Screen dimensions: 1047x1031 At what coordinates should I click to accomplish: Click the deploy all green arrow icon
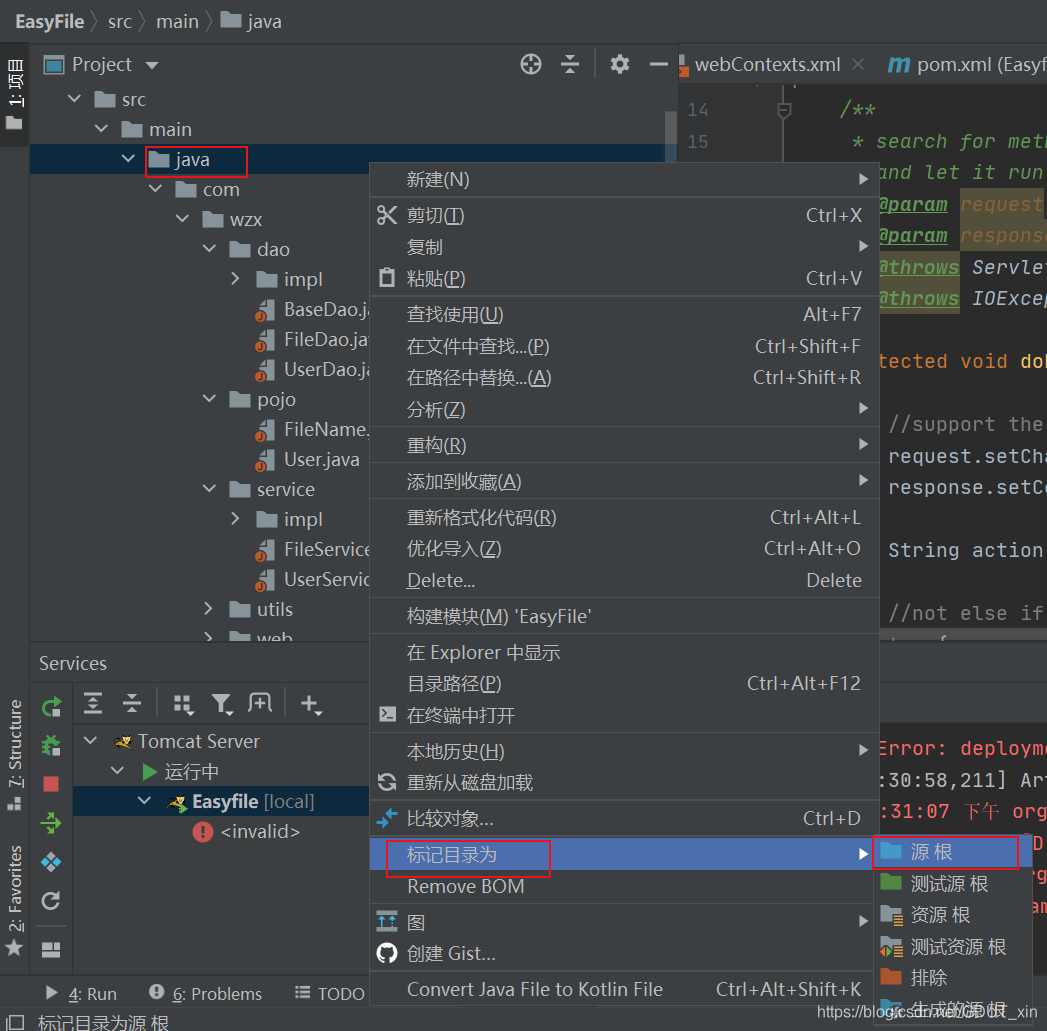(x=51, y=823)
